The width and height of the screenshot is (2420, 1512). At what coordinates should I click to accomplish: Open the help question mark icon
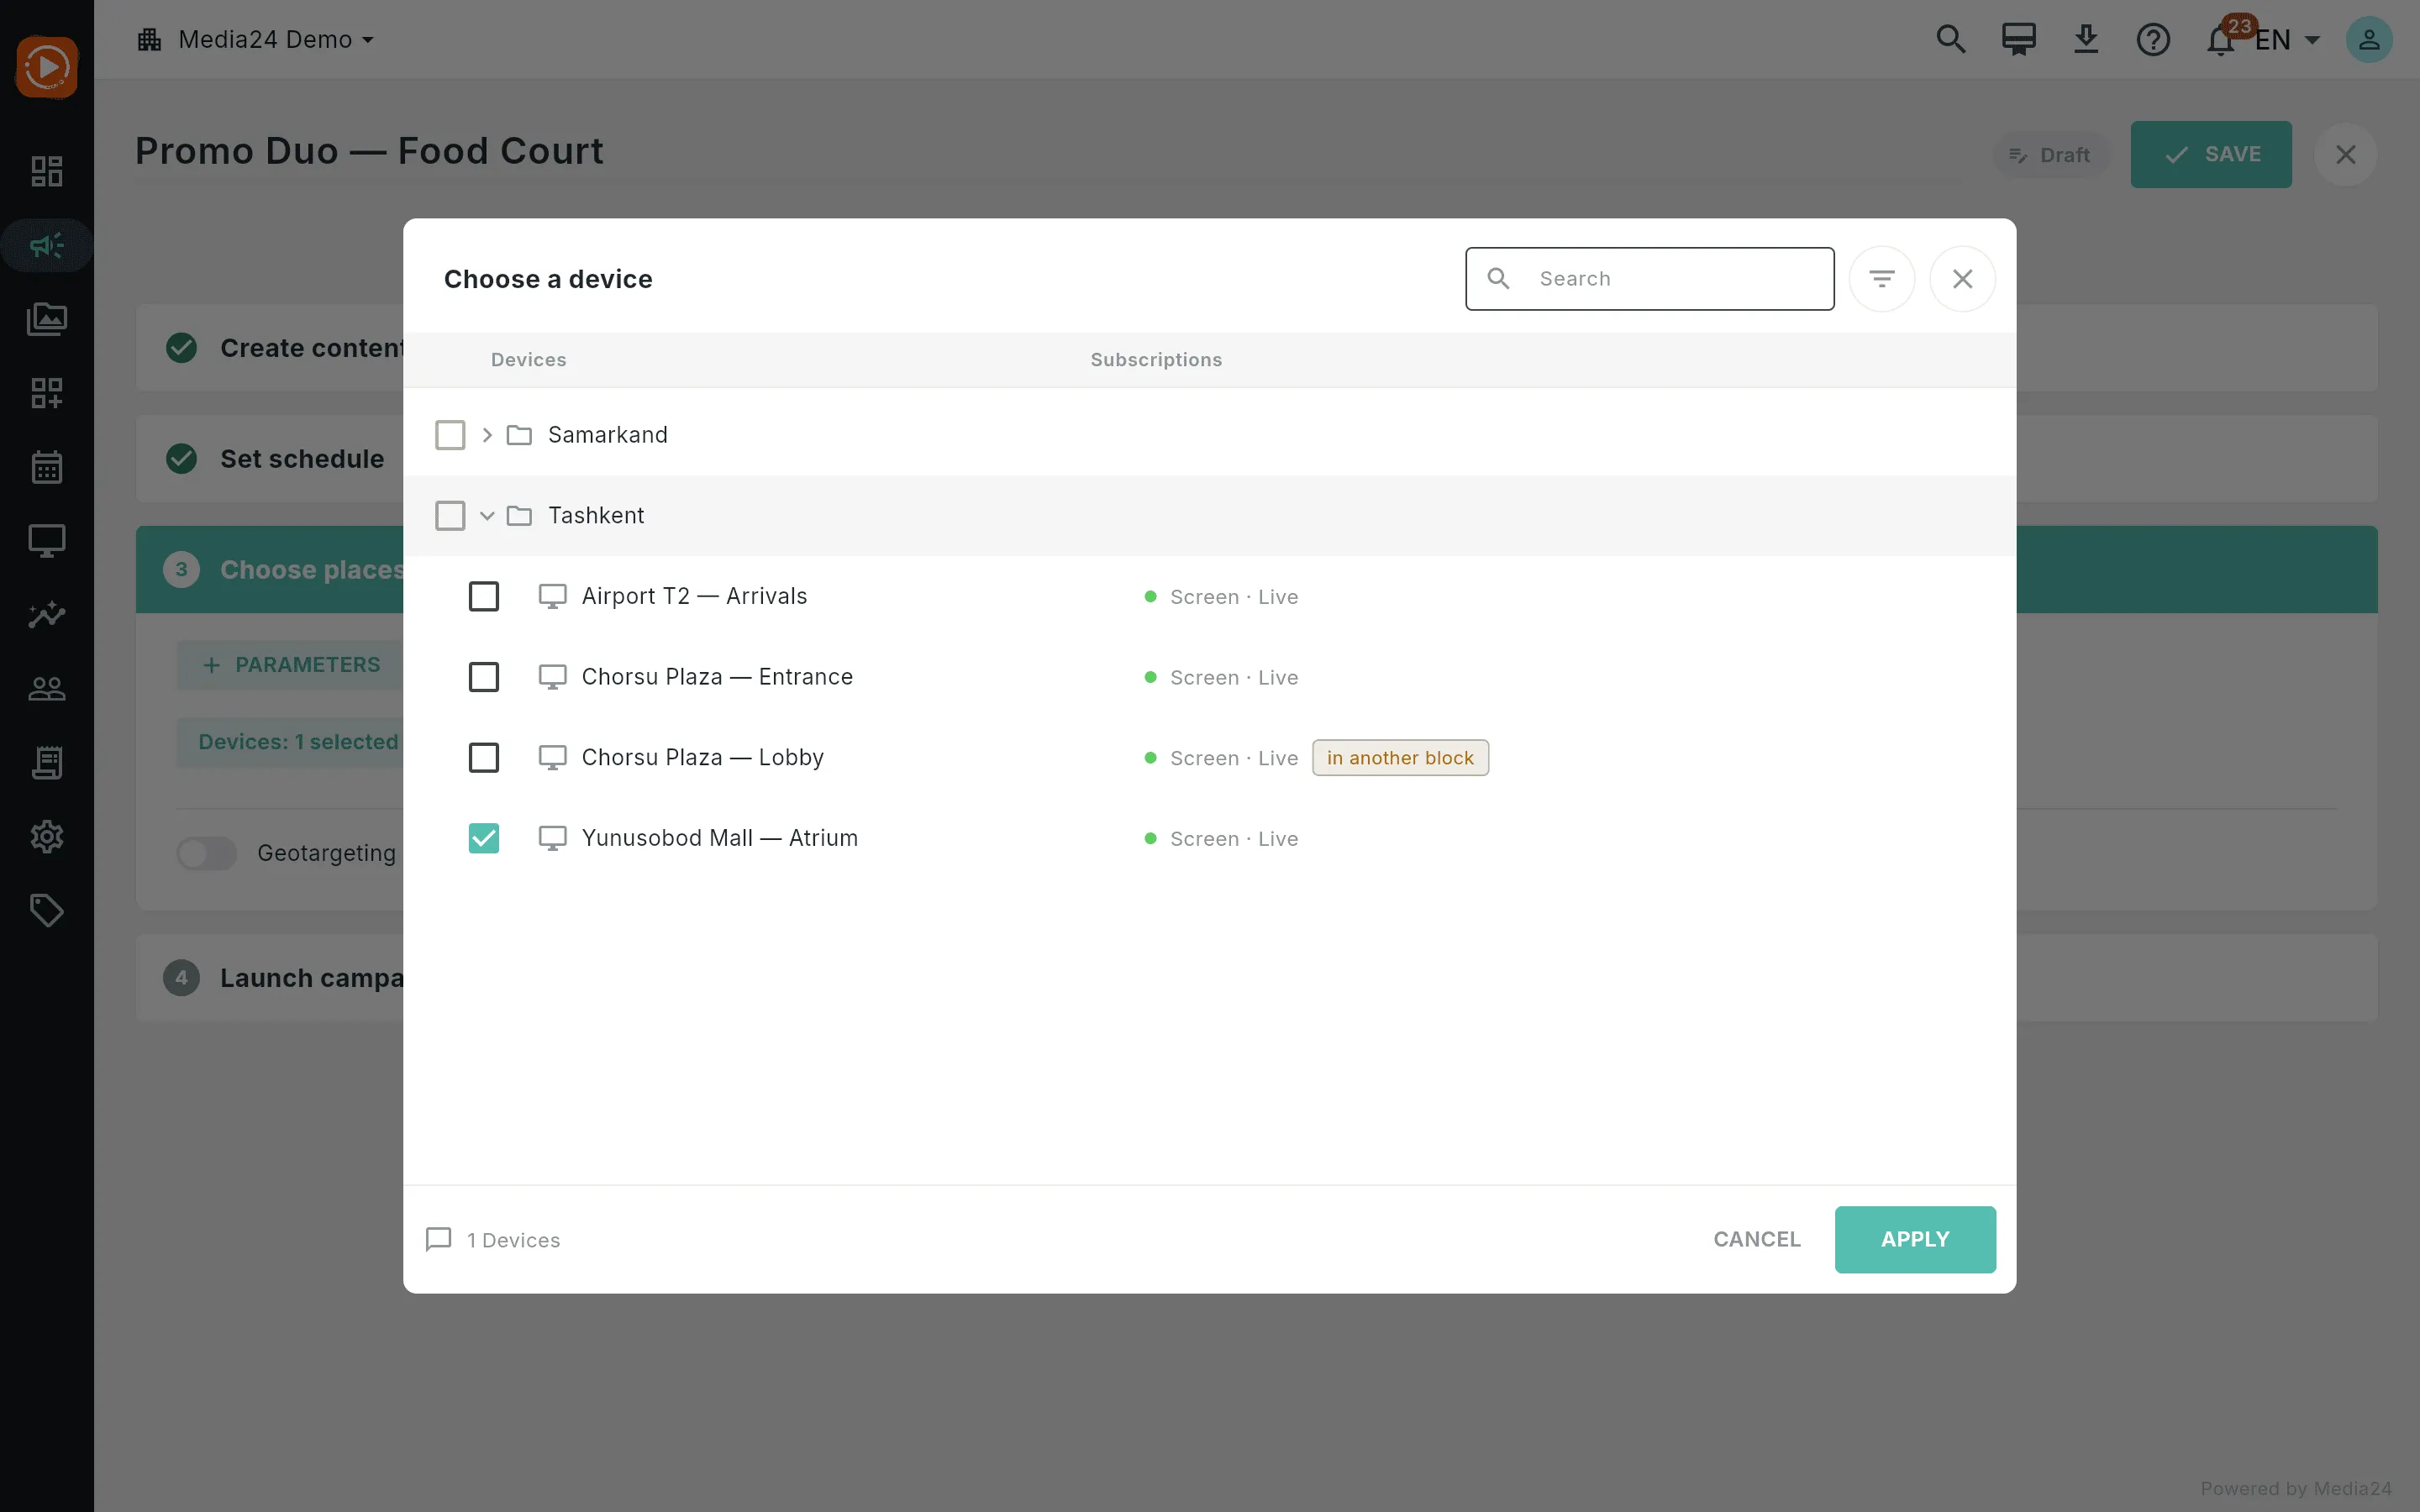2153,40
